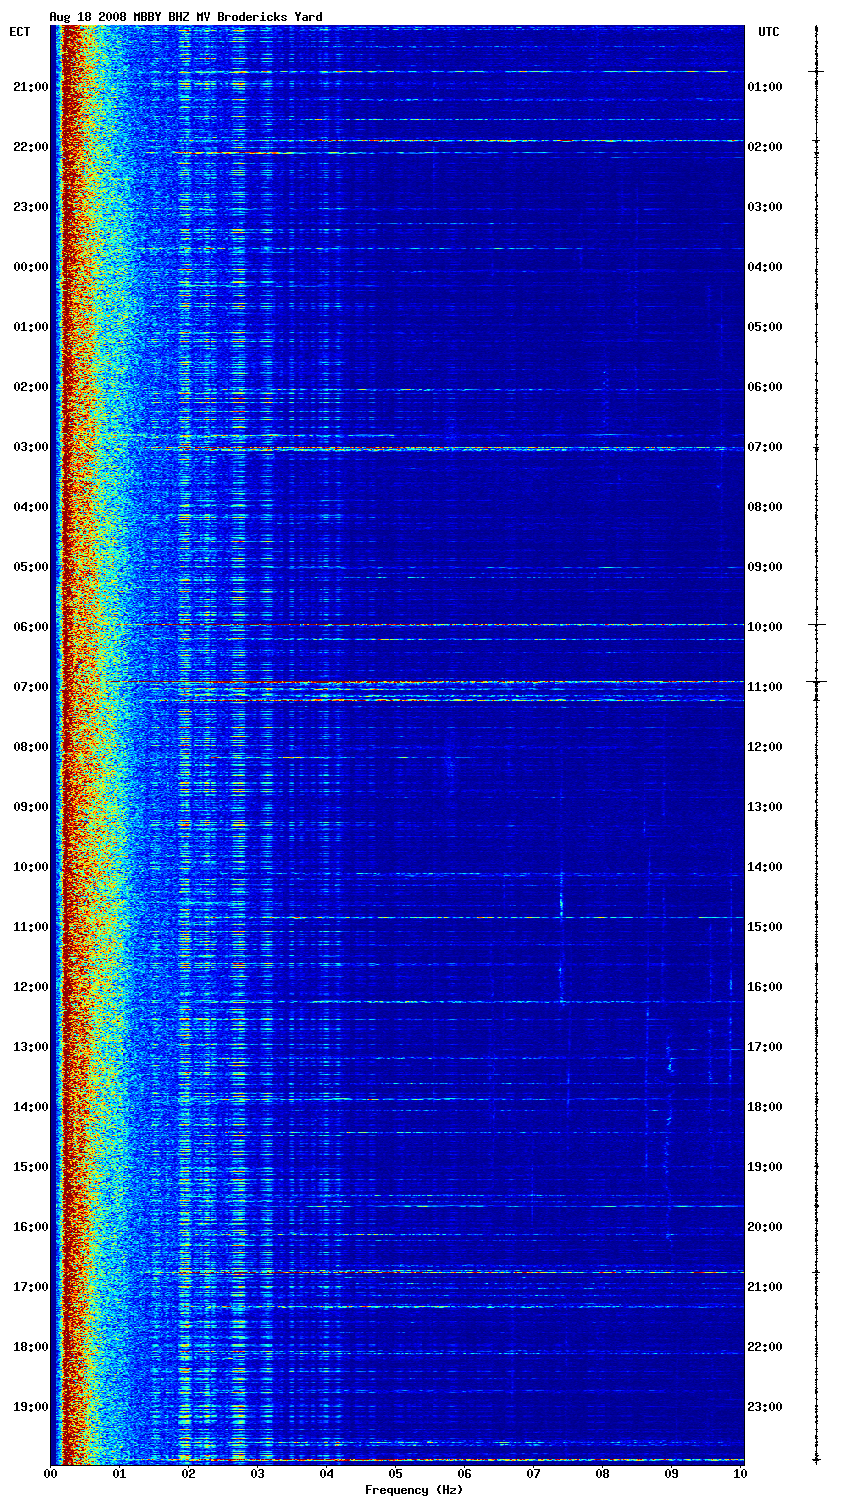Click the 12:00 ECT time label

point(31,987)
